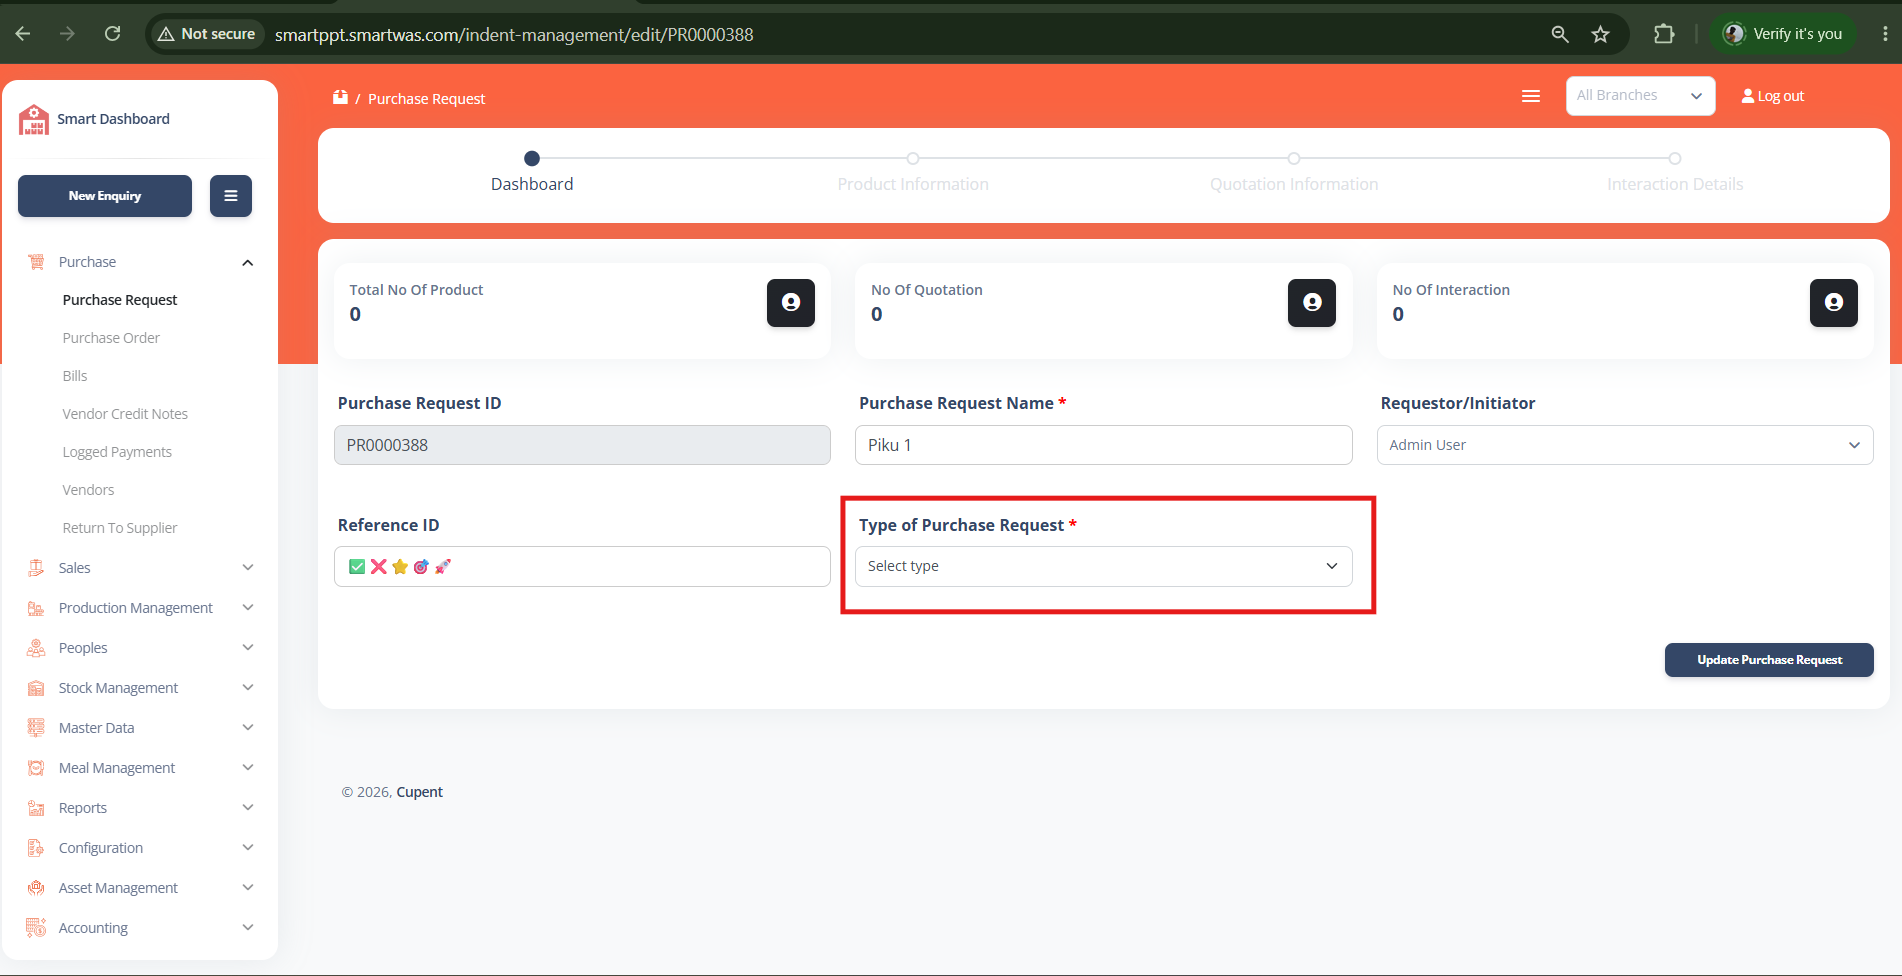Click the browser address bar URL
Image resolution: width=1902 pixels, height=976 pixels.
pyautogui.click(x=514, y=35)
